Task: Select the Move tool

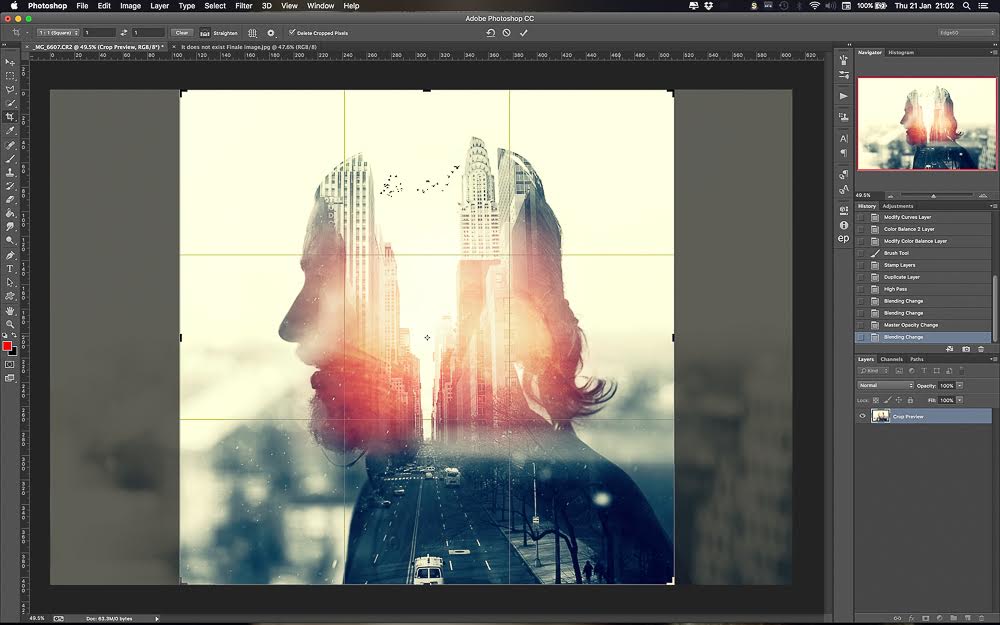Action: tap(12, 62)
